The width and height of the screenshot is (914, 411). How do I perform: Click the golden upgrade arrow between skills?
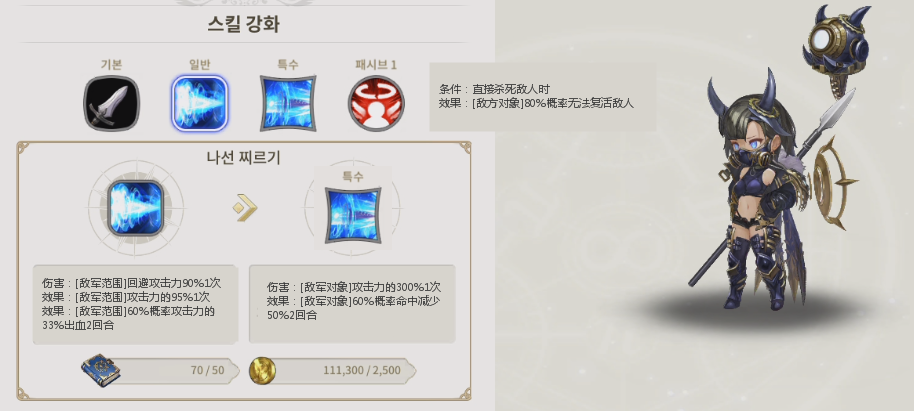tap(245, 208)
